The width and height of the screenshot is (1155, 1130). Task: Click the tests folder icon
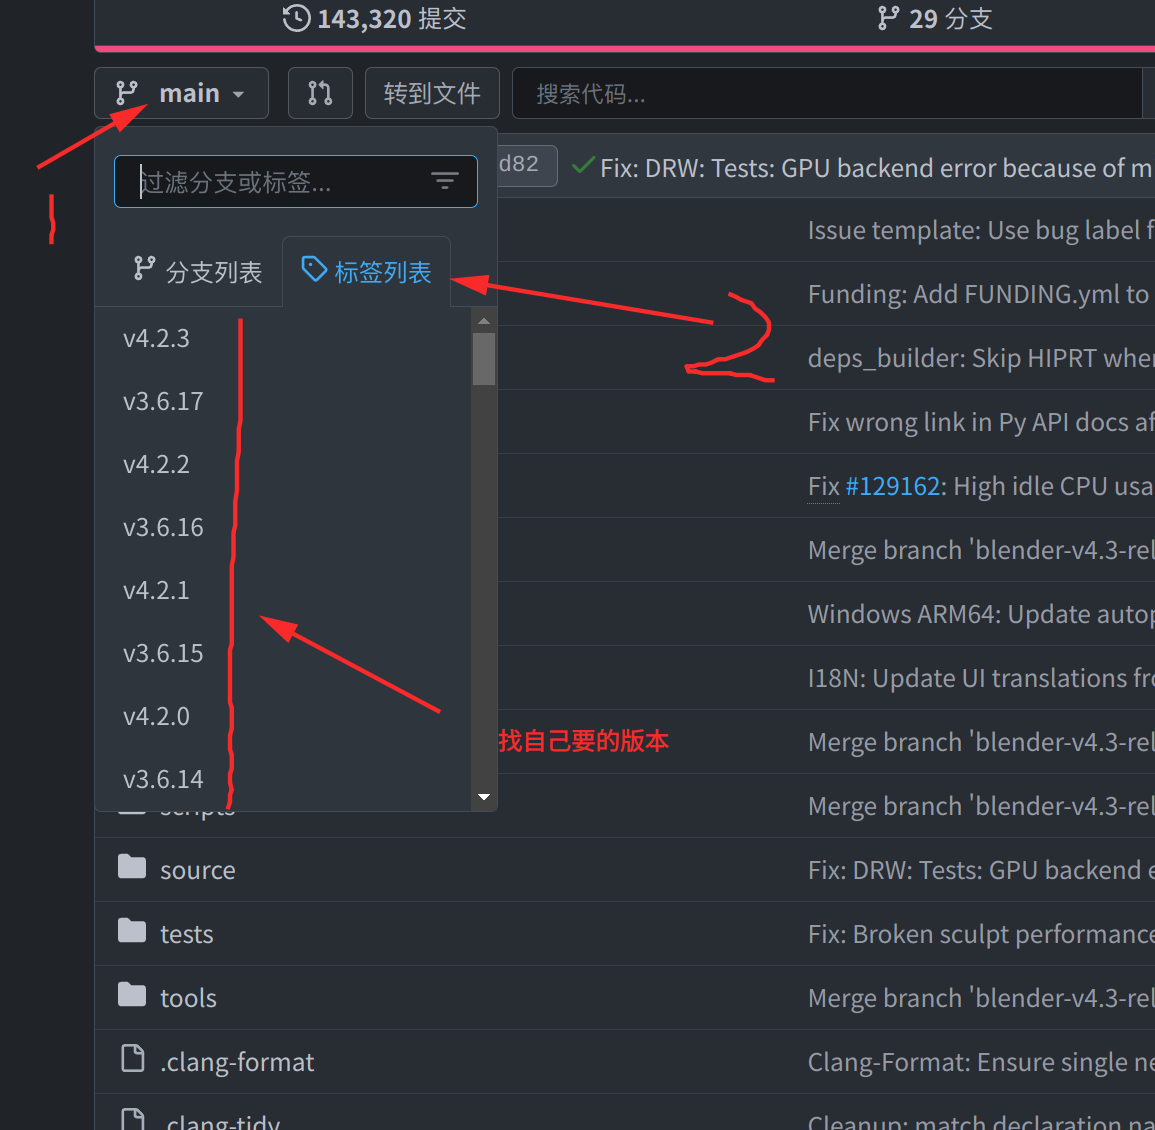pyautogui.click(x=132, y=930)
